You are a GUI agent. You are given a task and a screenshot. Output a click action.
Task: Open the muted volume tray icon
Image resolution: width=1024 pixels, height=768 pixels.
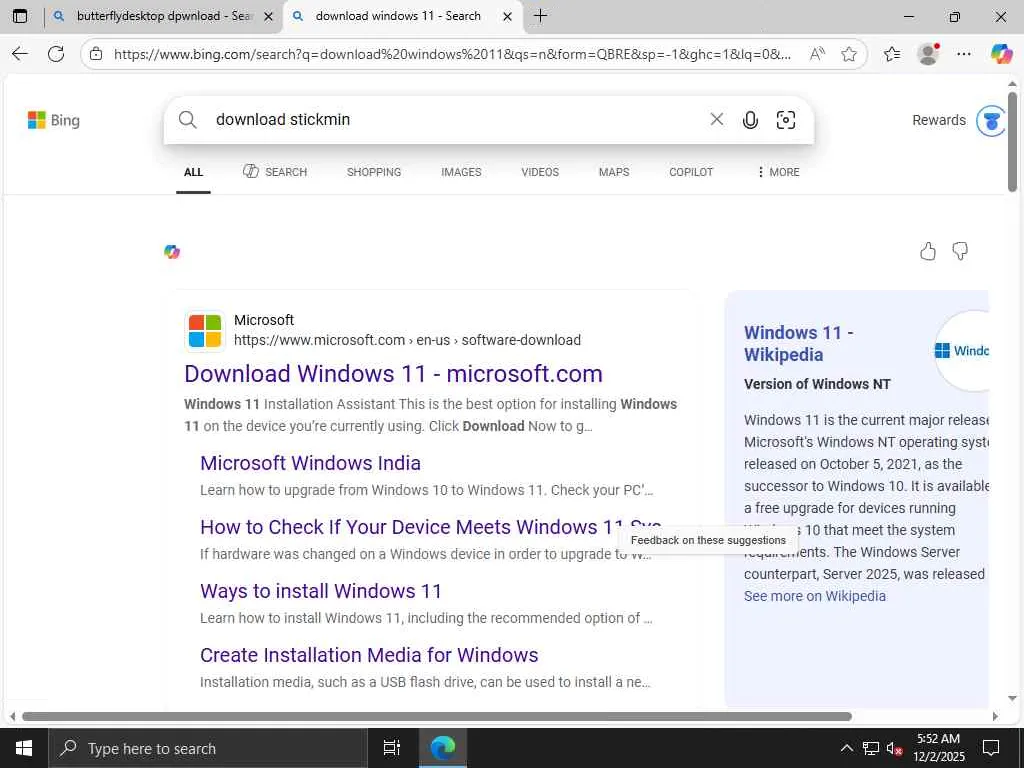894,748
